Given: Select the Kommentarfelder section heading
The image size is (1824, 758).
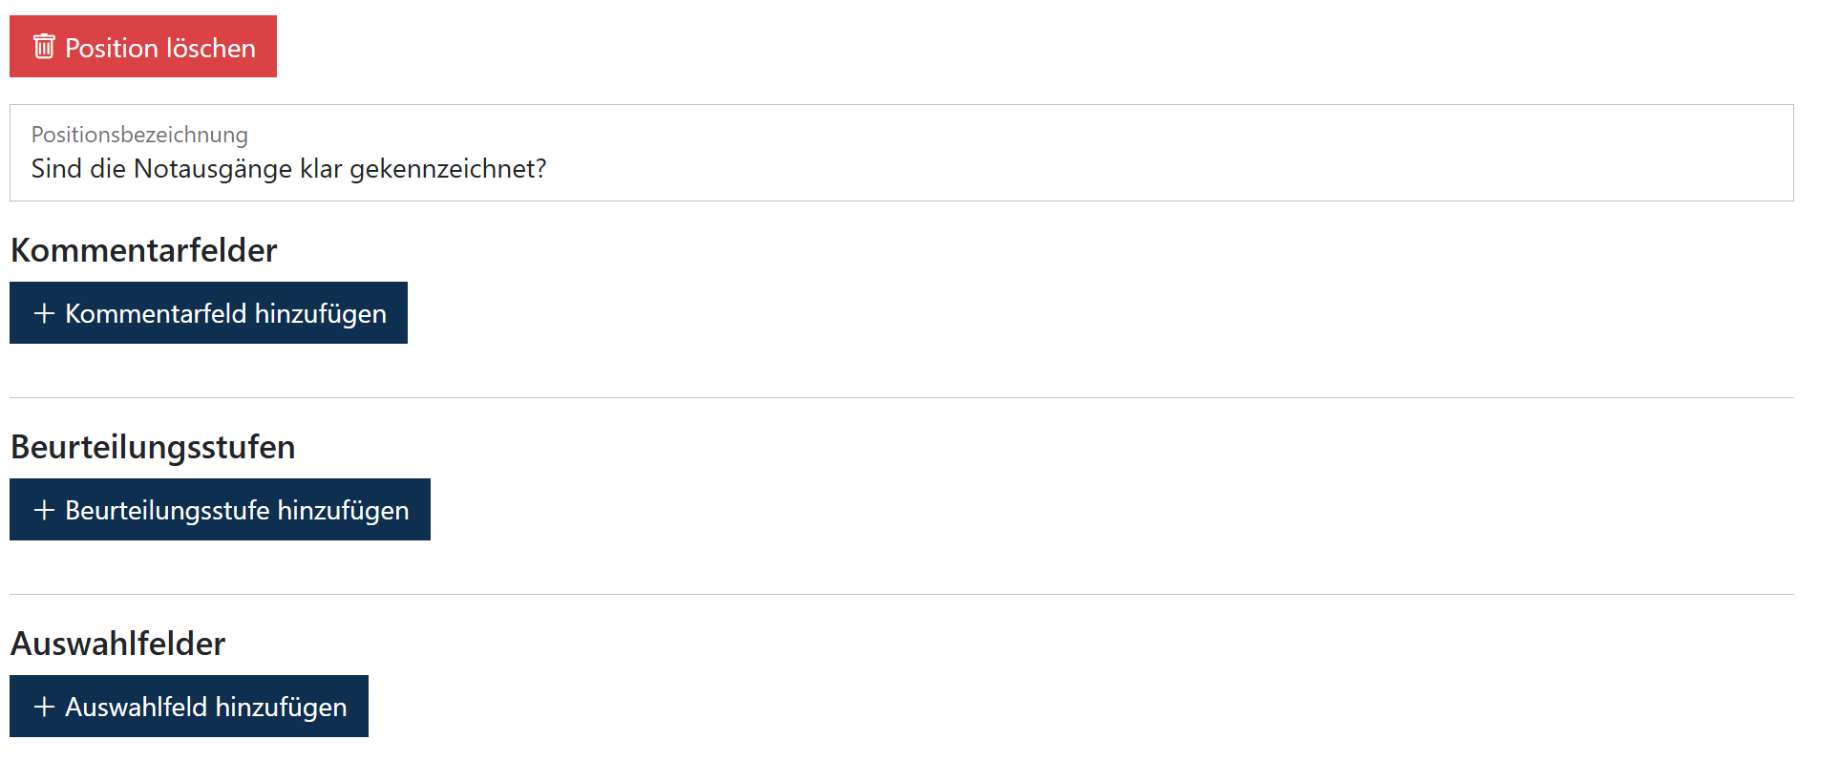Looking at the screenshot, I should click(x=144, y=250).
